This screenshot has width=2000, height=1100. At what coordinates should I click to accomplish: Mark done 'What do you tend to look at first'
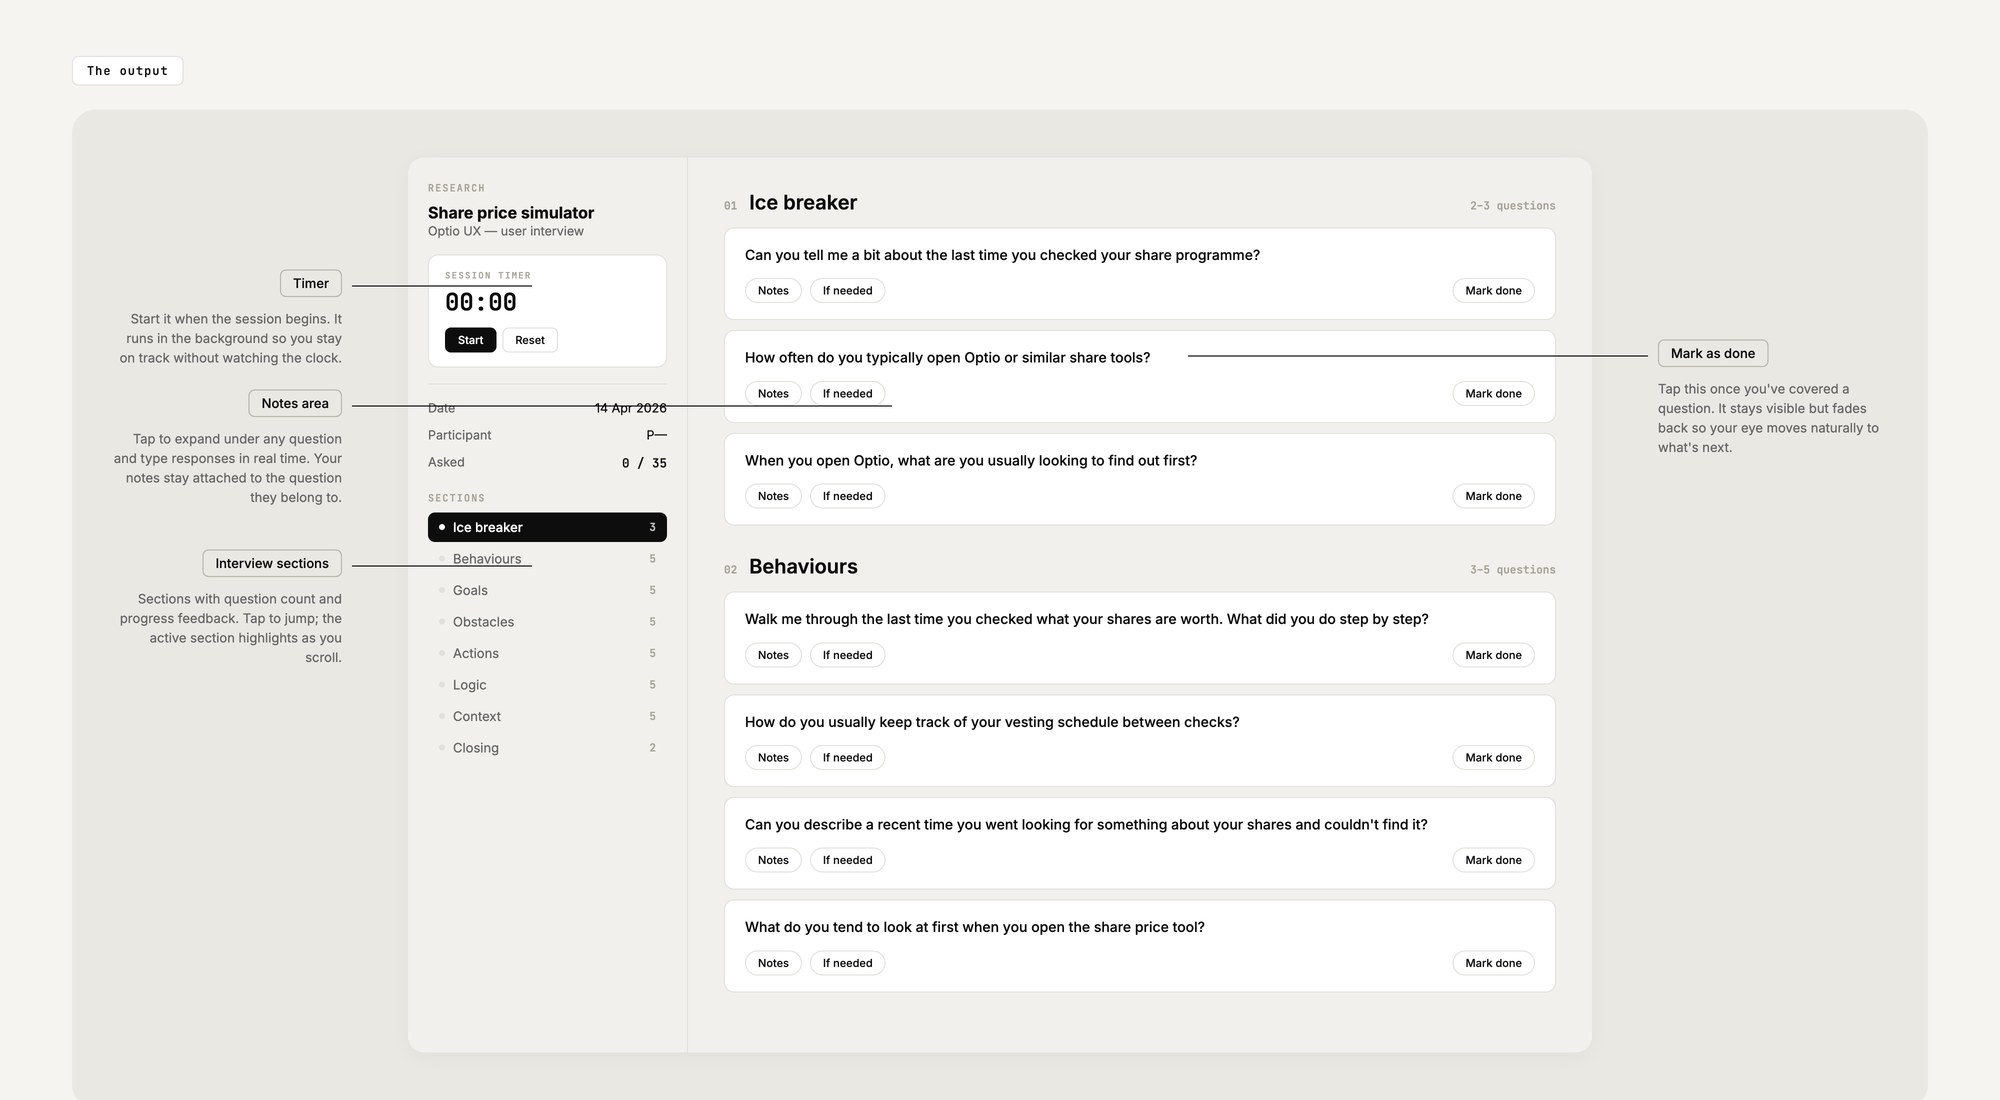coord(1493,963)
